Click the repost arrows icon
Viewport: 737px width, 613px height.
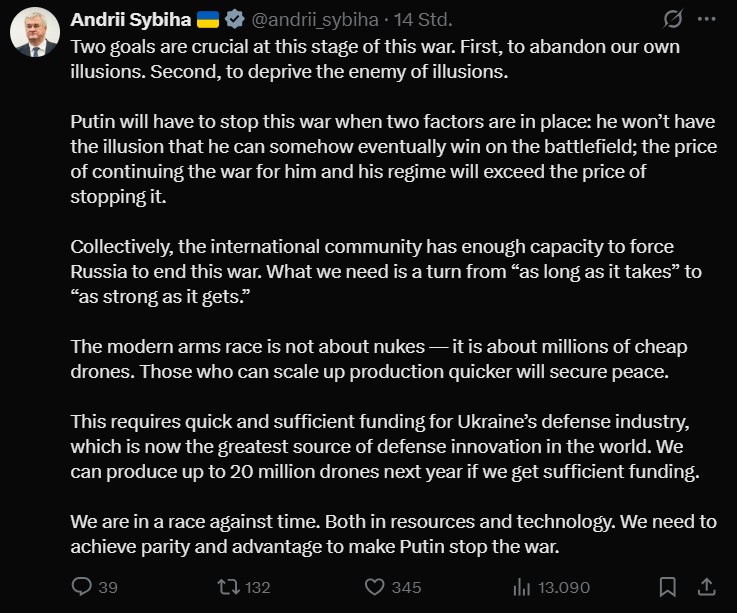226,586
